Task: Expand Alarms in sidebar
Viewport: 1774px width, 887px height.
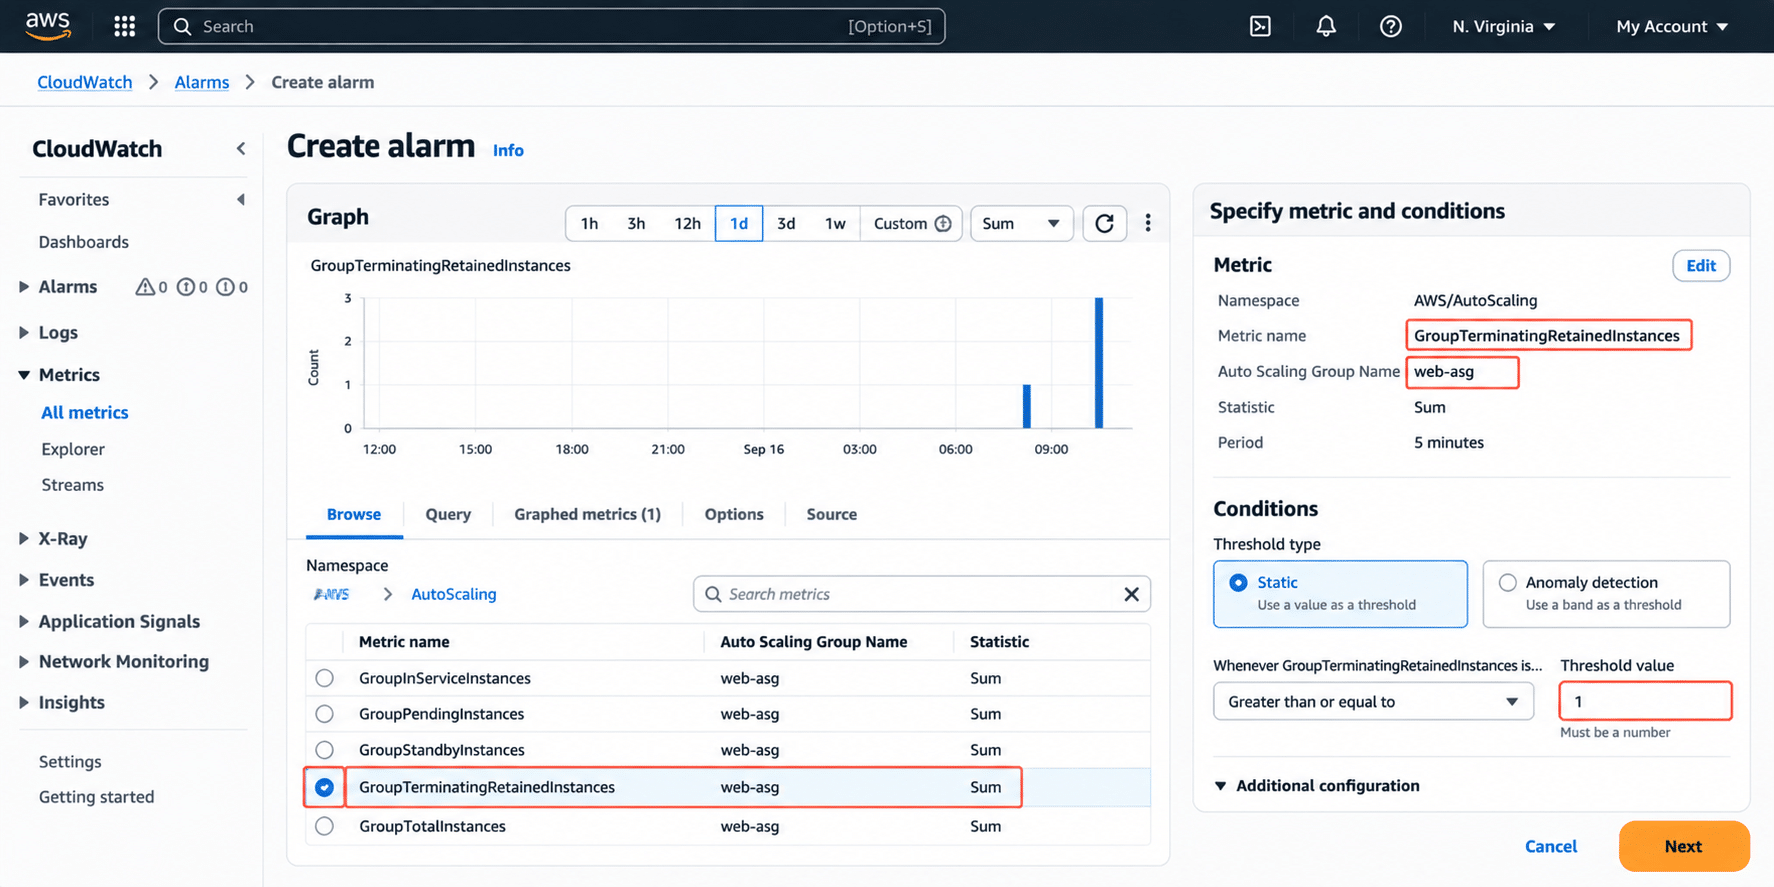Action: click(x=24, y=287)
